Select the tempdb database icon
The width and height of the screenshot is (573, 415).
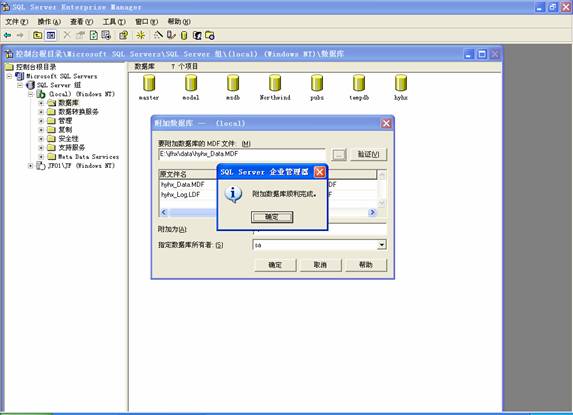coord(359,83)
